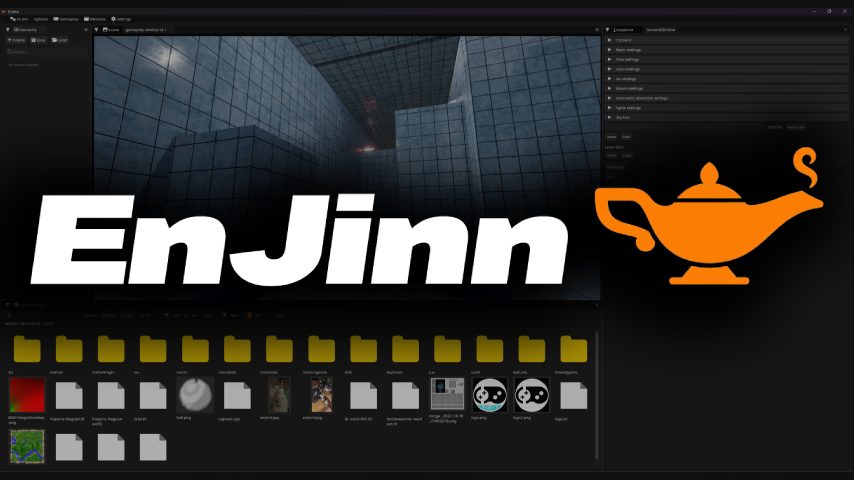This screenshot has height=480, width=854.
Task: Expand the bloom settings section
Action: click(x=727, y=88)
